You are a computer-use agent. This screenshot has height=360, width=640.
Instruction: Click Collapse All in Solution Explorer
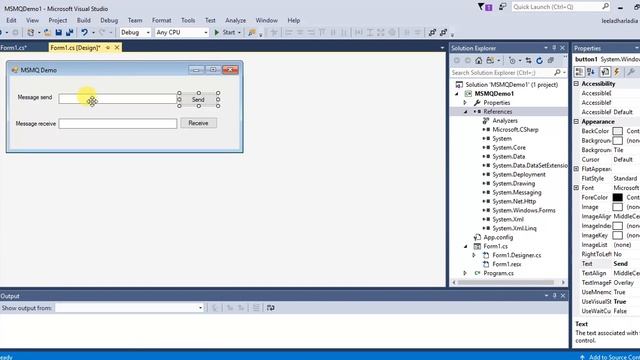click(x=551, y=60)
